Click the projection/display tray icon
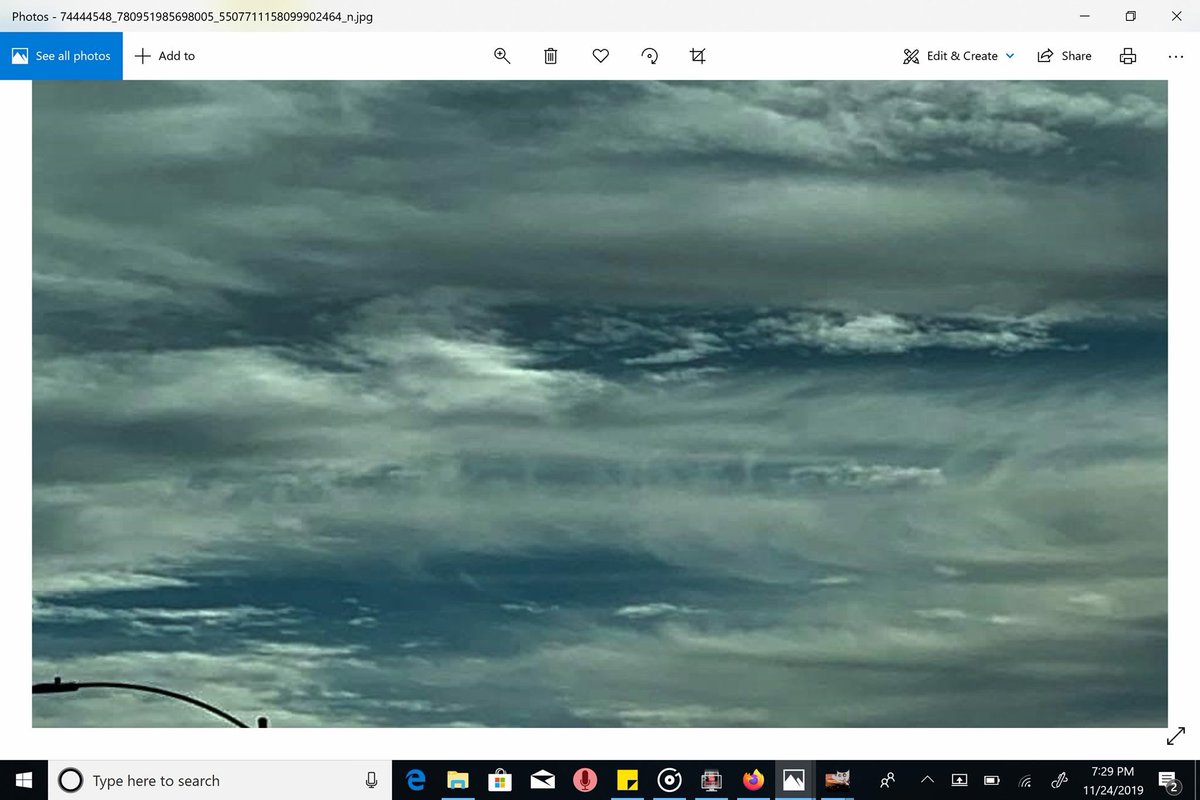The image size is (1200, 800). pyautogui.click(x=958, y=780)
